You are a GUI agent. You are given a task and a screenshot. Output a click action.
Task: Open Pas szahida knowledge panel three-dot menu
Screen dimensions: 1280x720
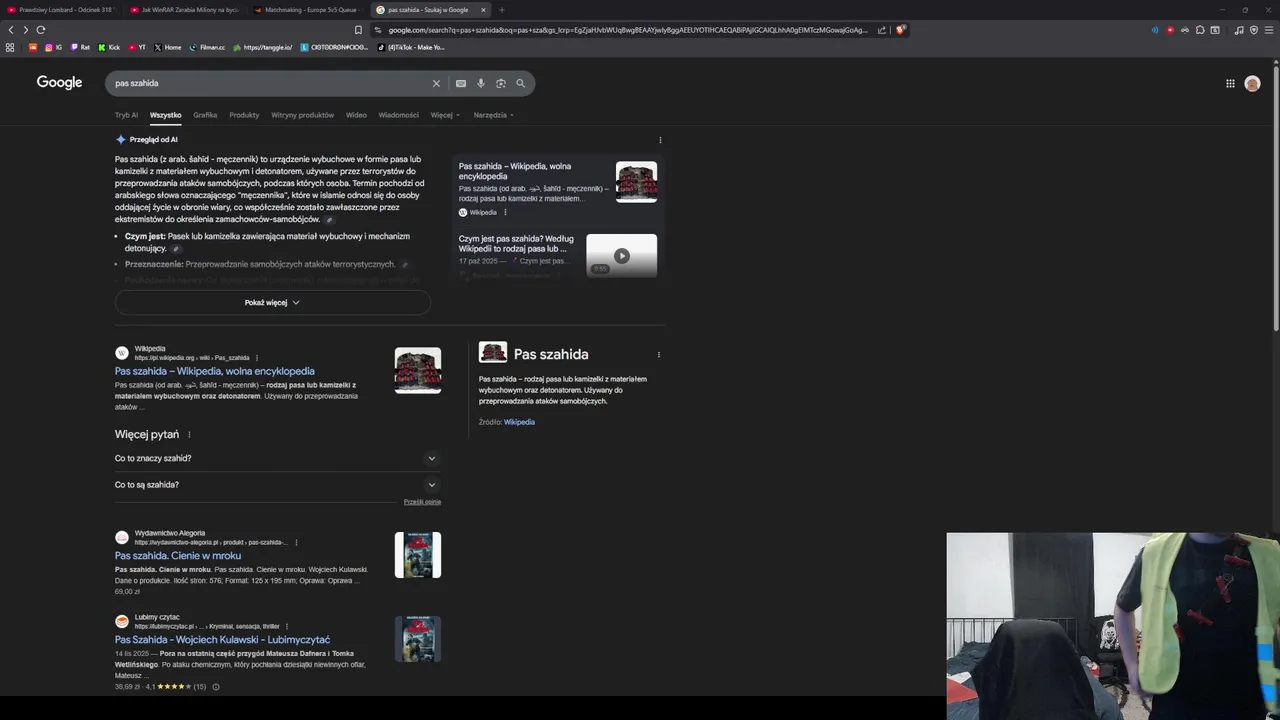(x=658, y=355)
